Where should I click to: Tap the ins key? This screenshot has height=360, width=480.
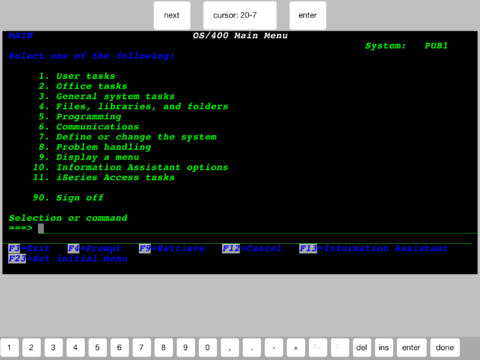tap(384, 348)
